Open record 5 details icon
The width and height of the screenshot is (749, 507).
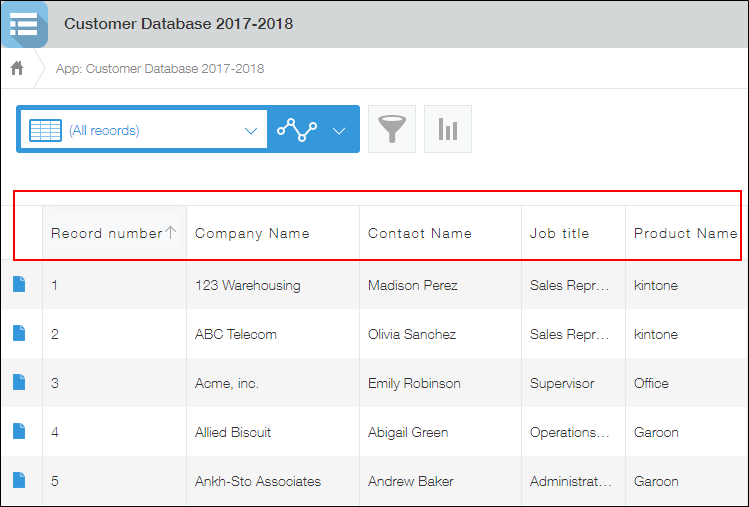(x=19, y=481)
